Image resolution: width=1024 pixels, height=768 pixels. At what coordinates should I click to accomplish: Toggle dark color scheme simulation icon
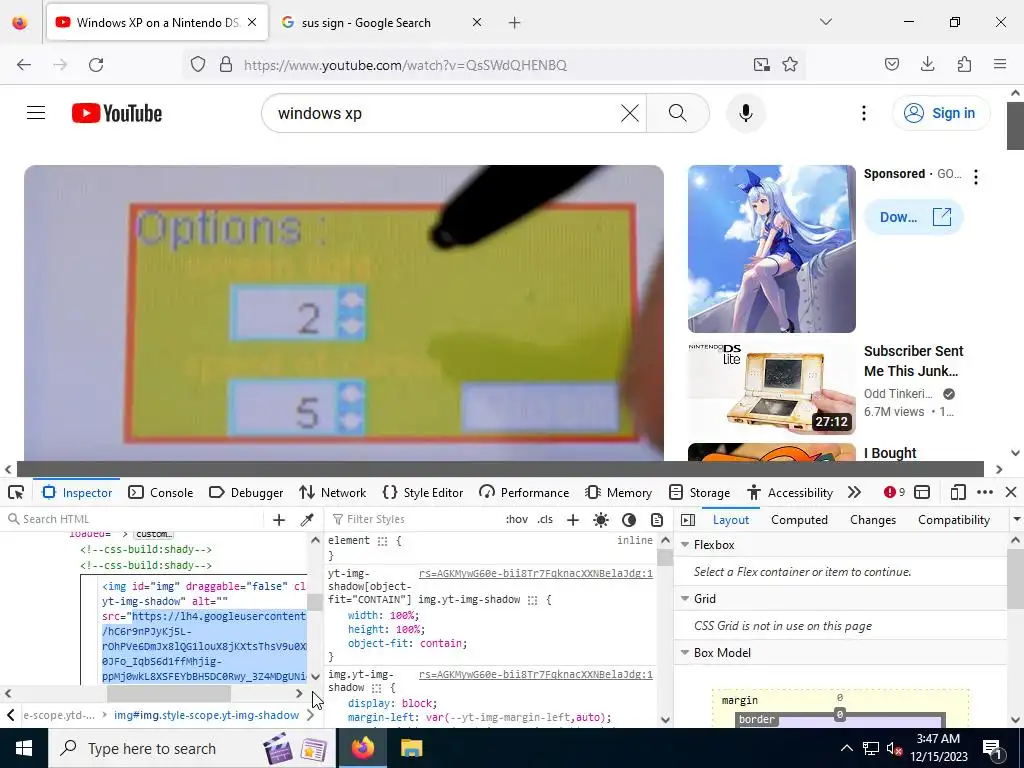click(629, 520)
